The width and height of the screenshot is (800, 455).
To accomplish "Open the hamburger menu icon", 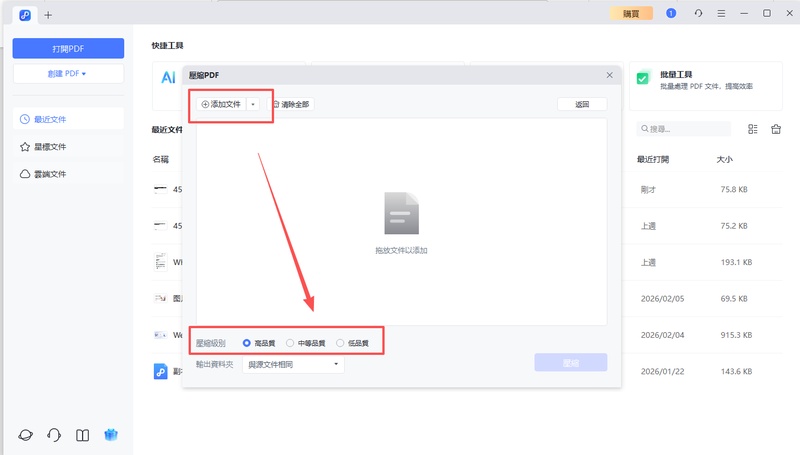I will [721, 13].
